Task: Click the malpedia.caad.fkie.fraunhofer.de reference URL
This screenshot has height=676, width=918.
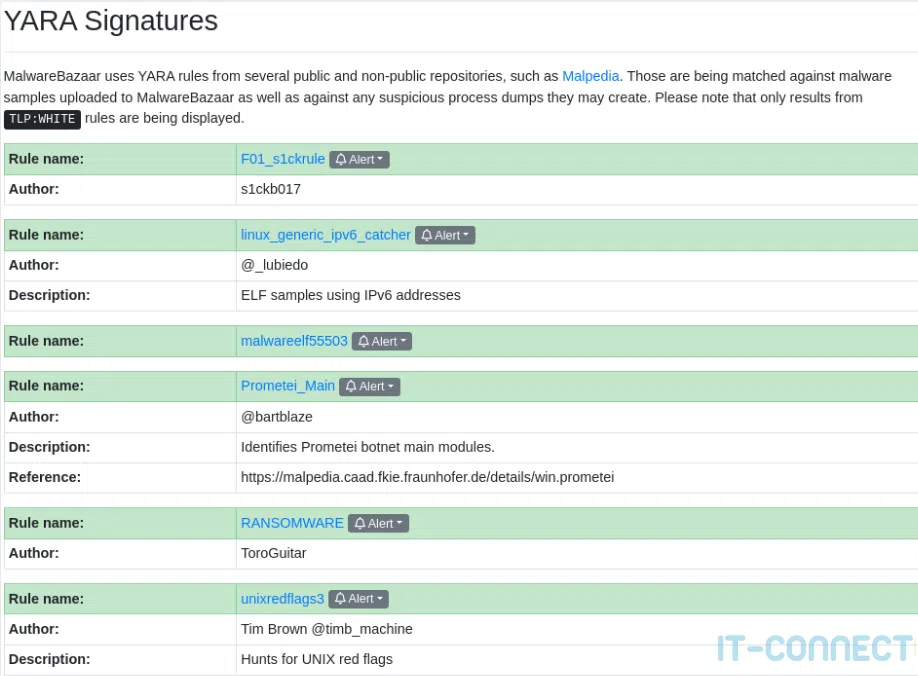Action: pos(427,478)
